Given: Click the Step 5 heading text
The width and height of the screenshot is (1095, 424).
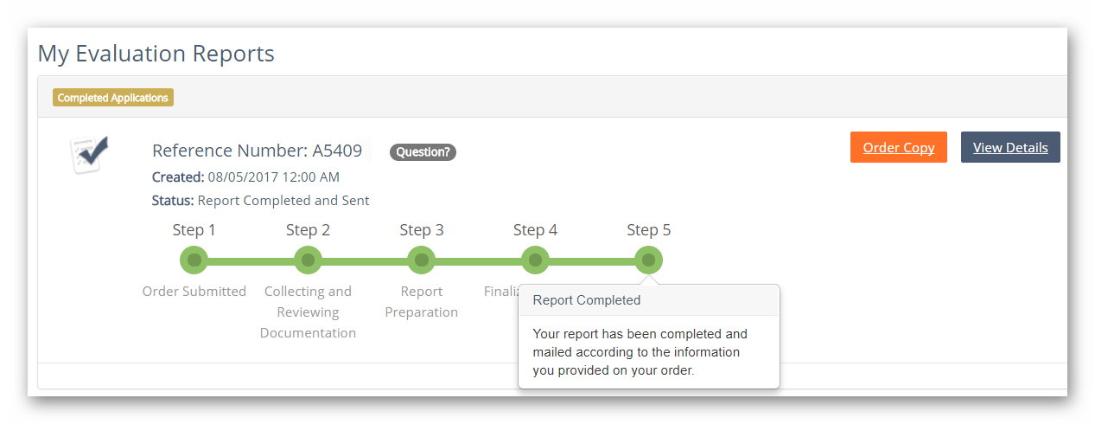Looking at the screenshot, I should point(649,230).
